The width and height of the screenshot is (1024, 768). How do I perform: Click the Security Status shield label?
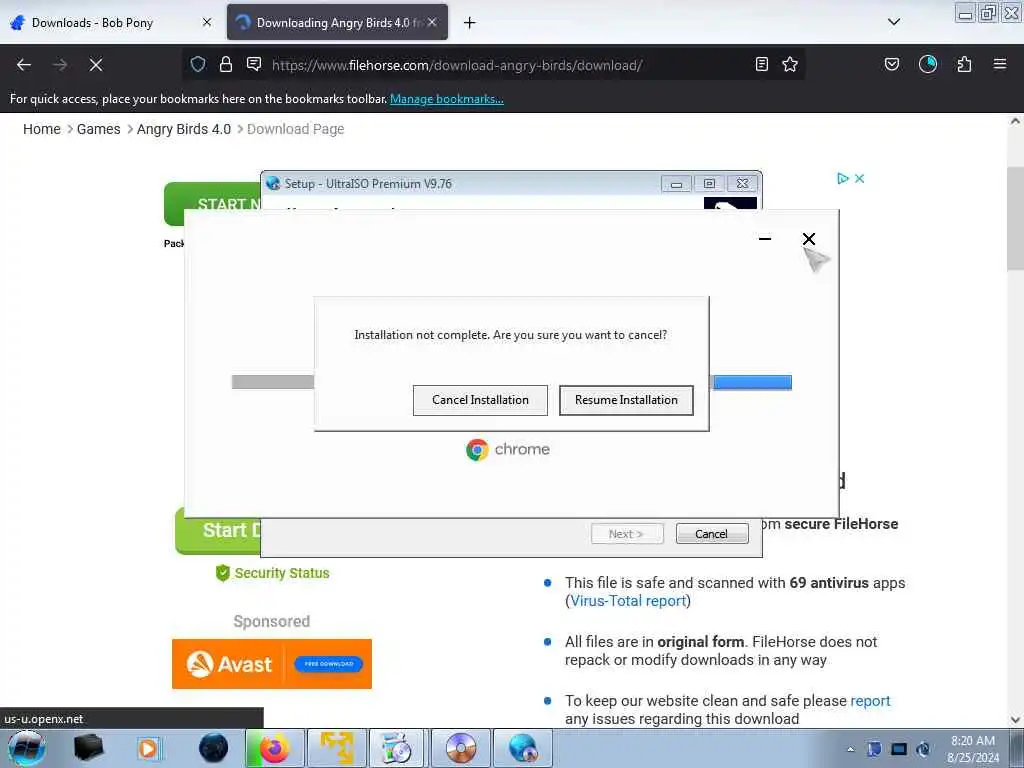[272, 573]
